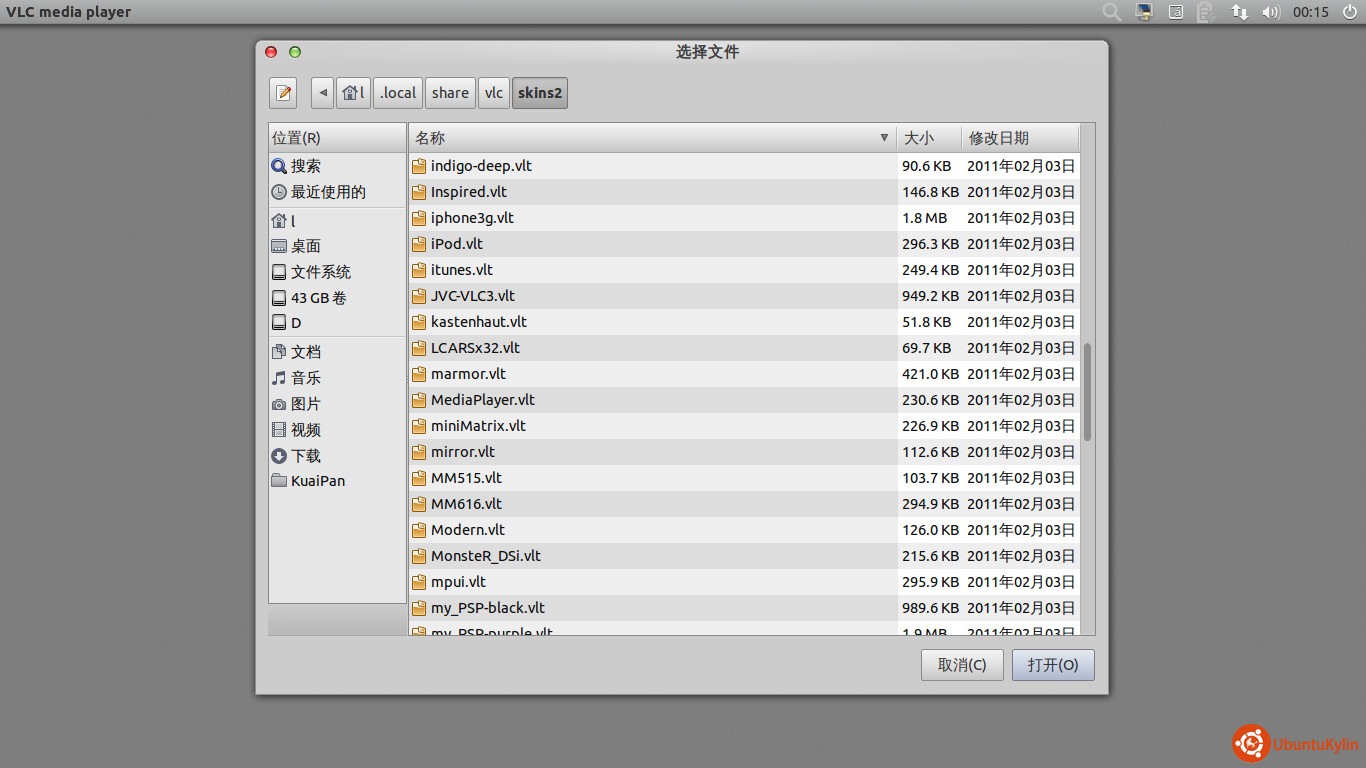Click the Cancel button
This screenshot has width=1366, height=768.
pyautogui.click(x=962, y=665)
